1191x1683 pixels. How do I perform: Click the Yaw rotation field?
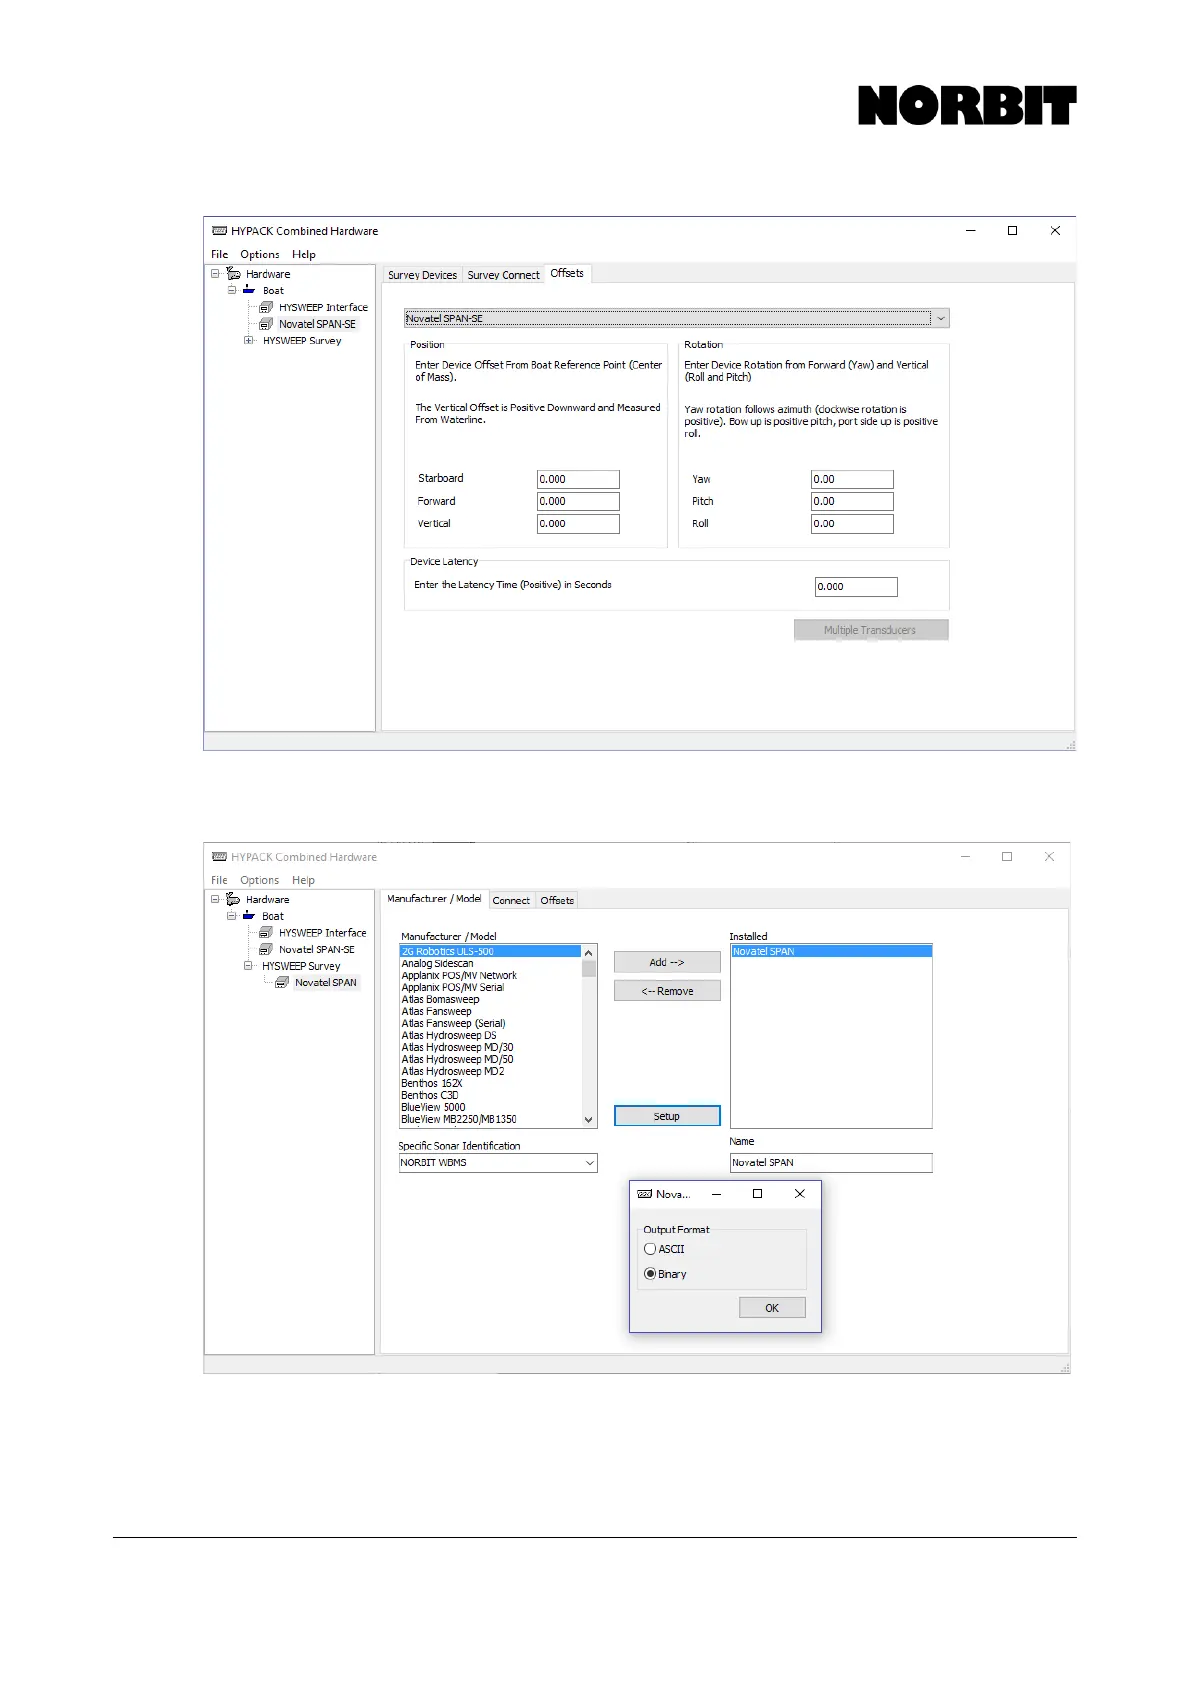[852, 479]
